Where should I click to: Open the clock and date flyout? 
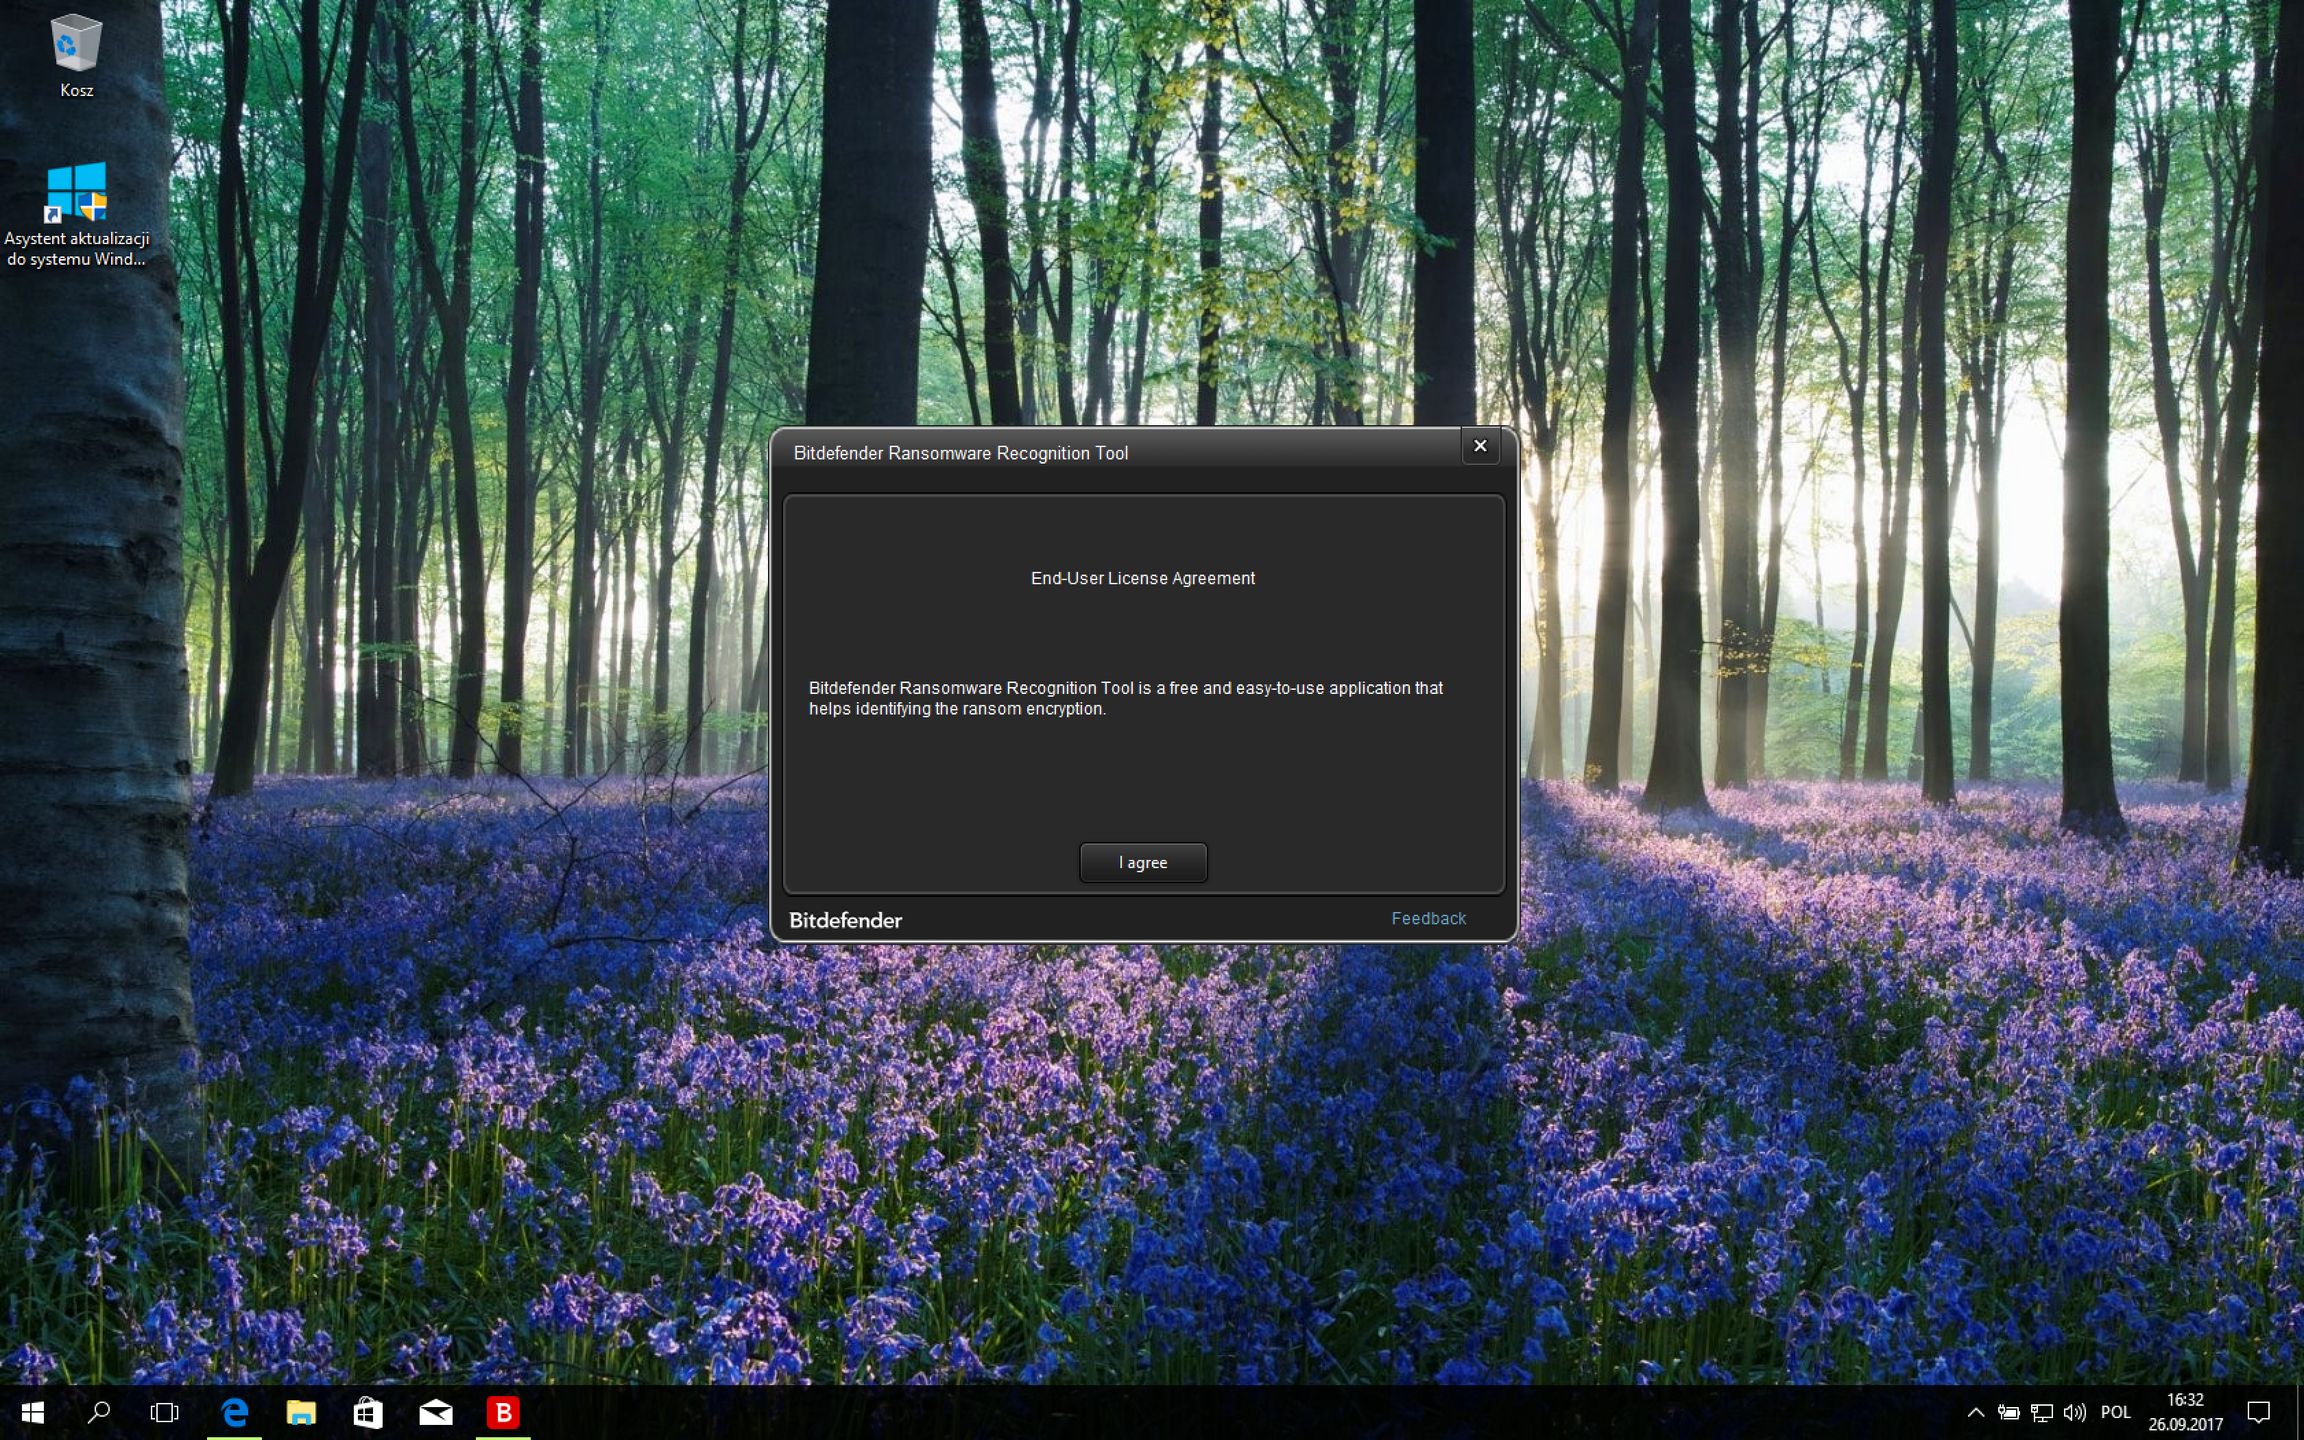point(2185,1412)
